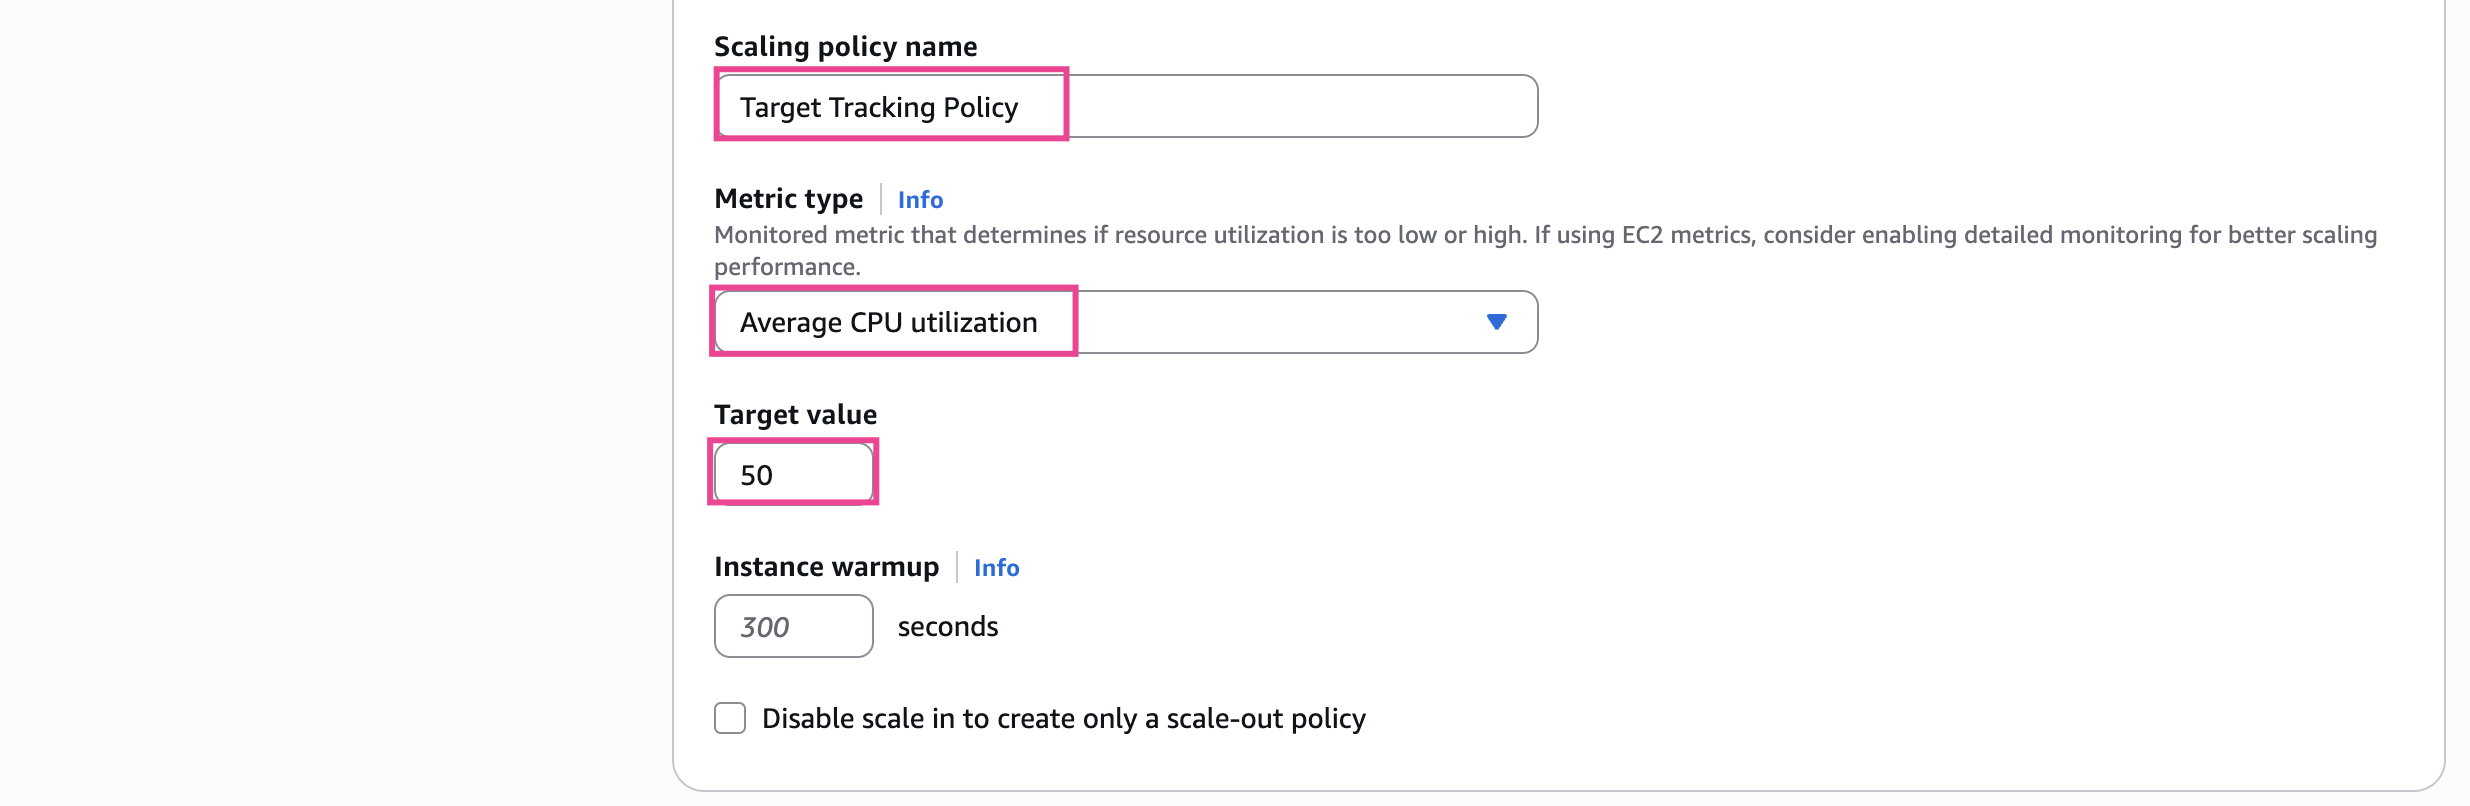Click the 'Average CPU utilization' selected text

(888, 323)
